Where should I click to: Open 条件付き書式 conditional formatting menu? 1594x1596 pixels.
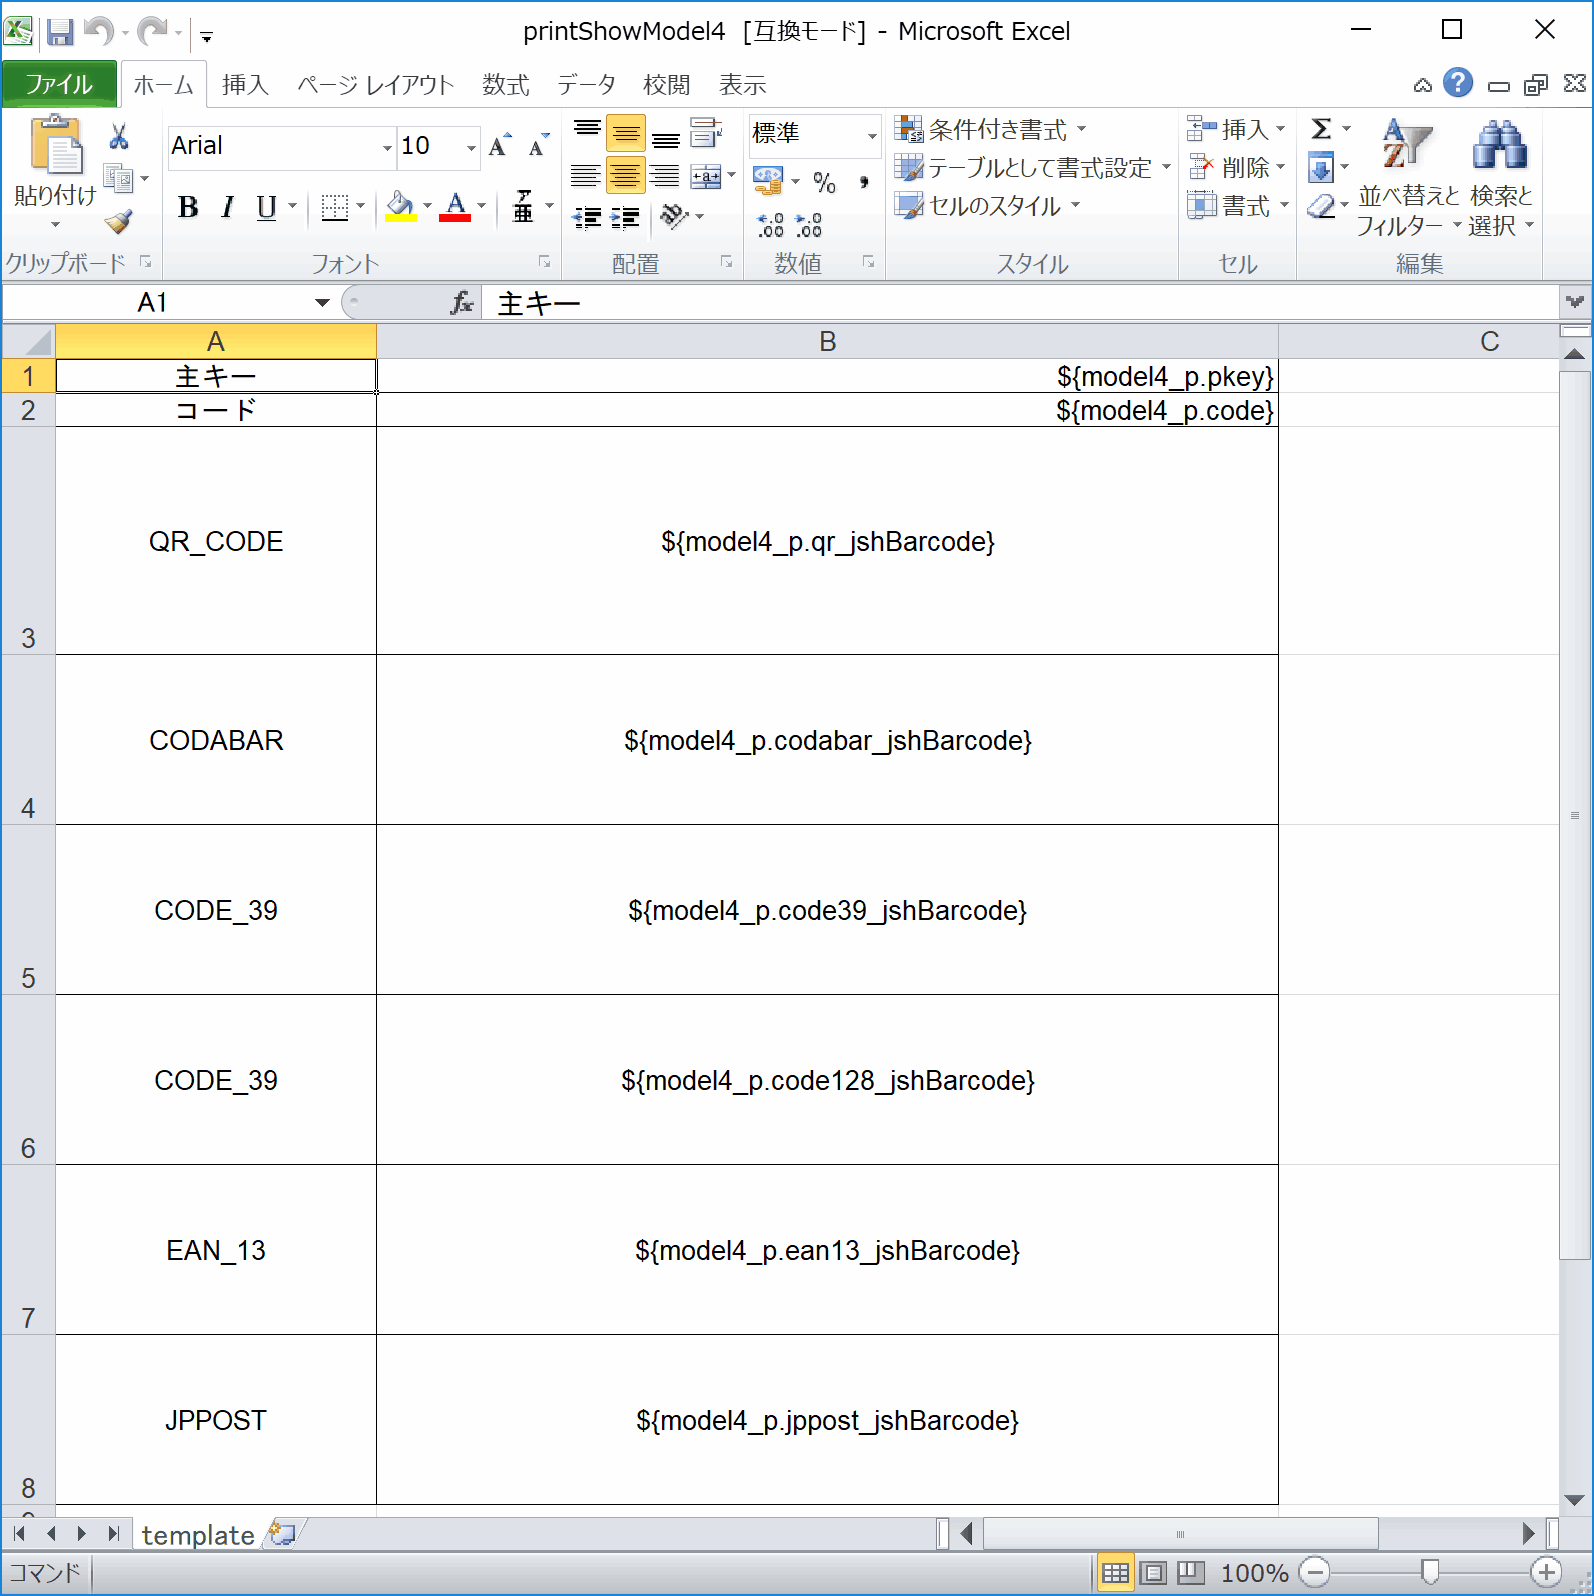(990, 129)
